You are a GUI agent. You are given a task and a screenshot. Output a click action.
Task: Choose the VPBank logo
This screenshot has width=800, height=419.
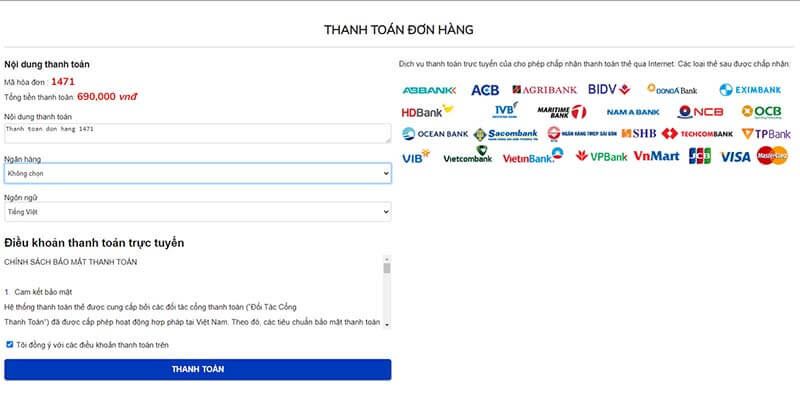[601, 156]
